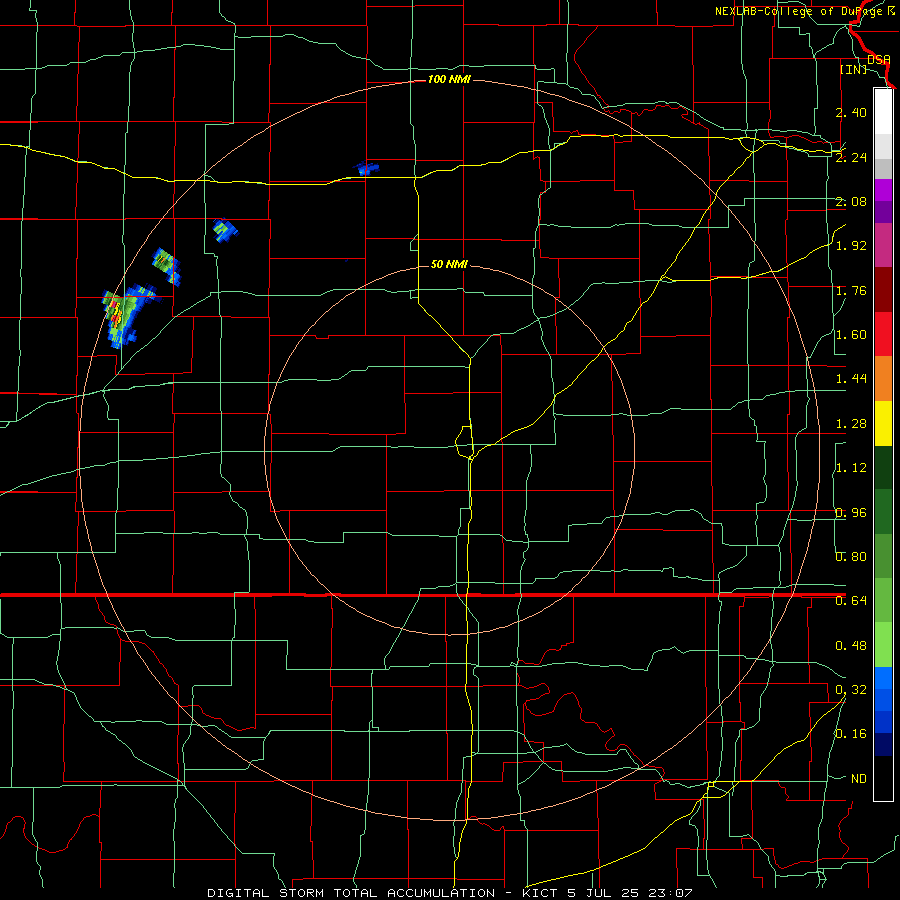Image resolution: width=900 pixels, height=900 pixels.
Task: Pick the white top legend swatch
Action: click(883, 111)
